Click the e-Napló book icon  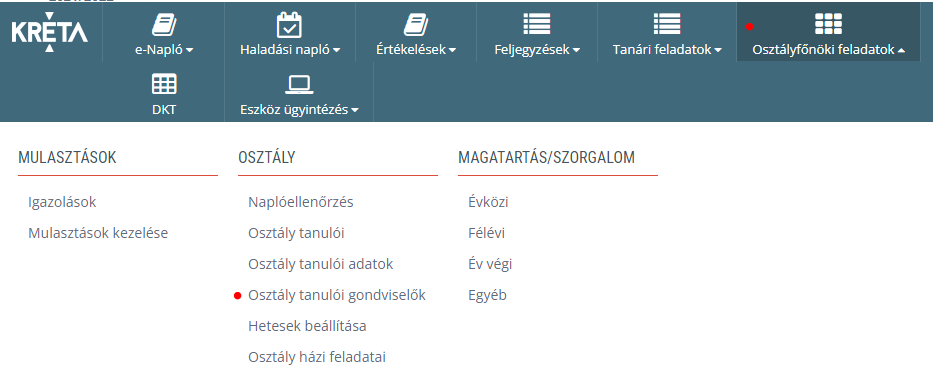tap(164, 25)
